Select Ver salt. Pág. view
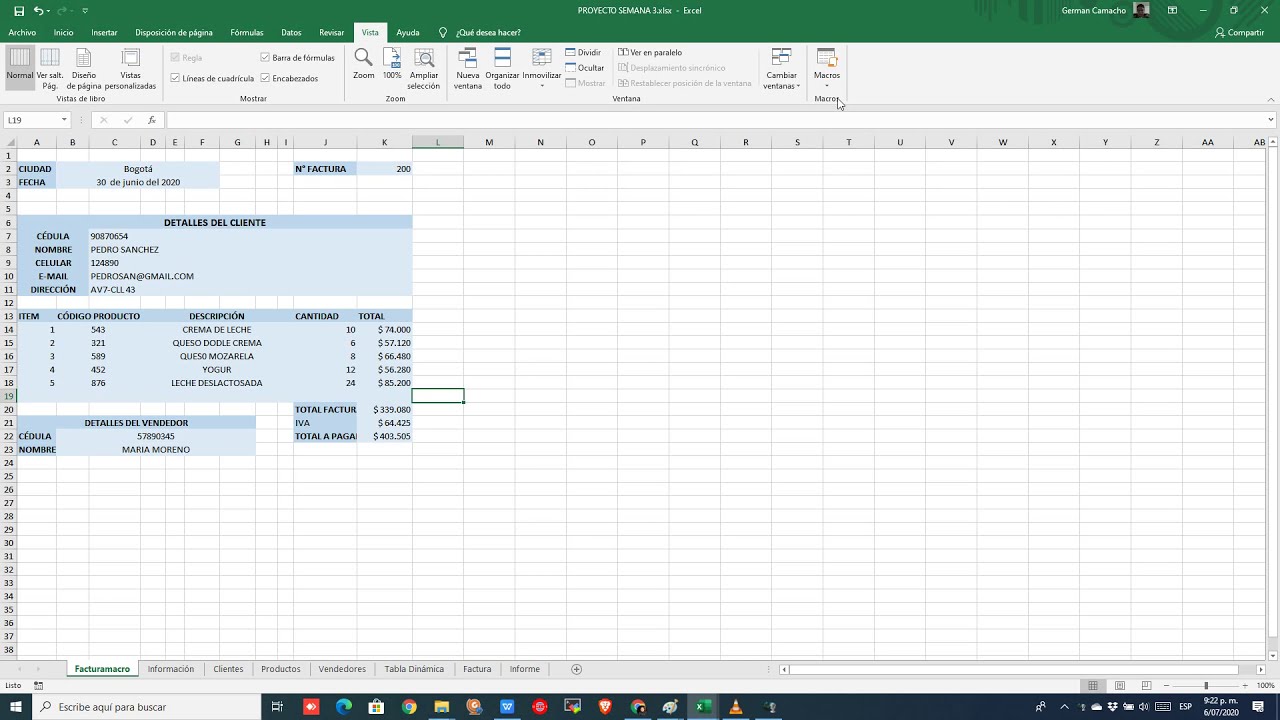This screenshot has width=1280, height=720. (x=50, y=69)
